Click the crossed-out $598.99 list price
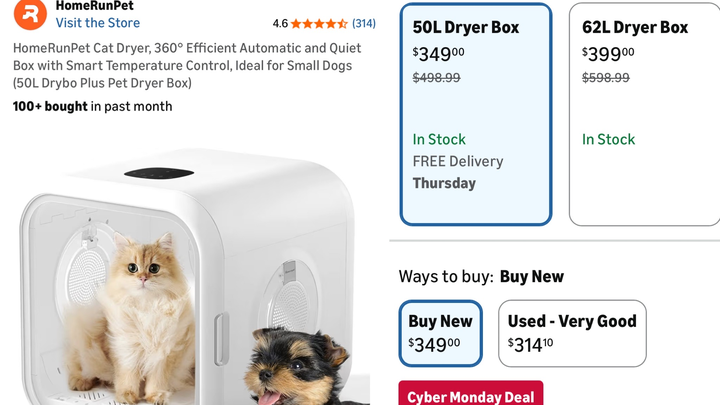 [606, 78]
